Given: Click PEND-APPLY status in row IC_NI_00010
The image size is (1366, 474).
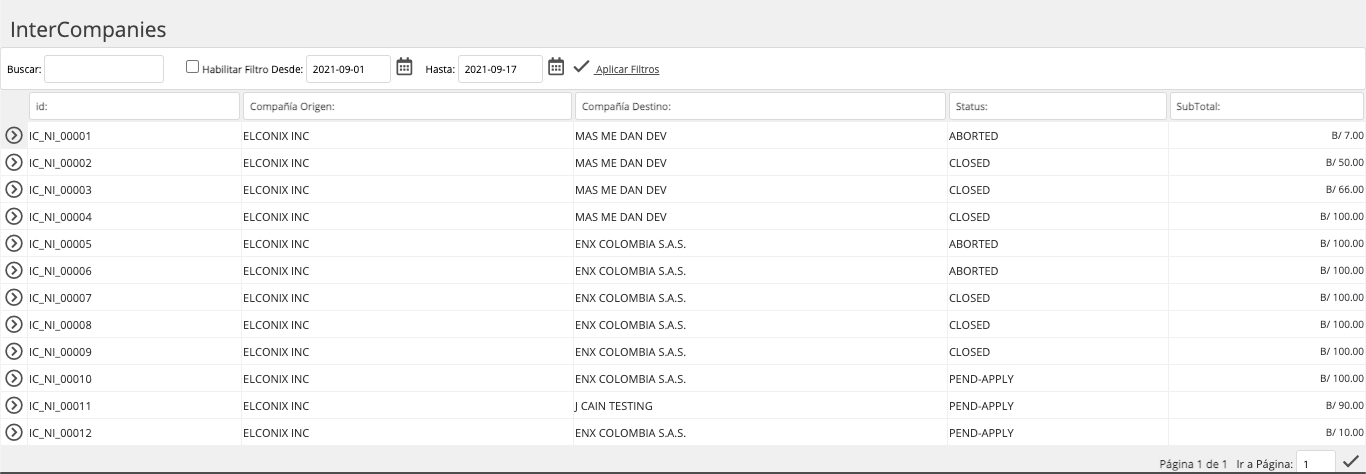Looking at the screenshot, I should click(x=981, y=378).
